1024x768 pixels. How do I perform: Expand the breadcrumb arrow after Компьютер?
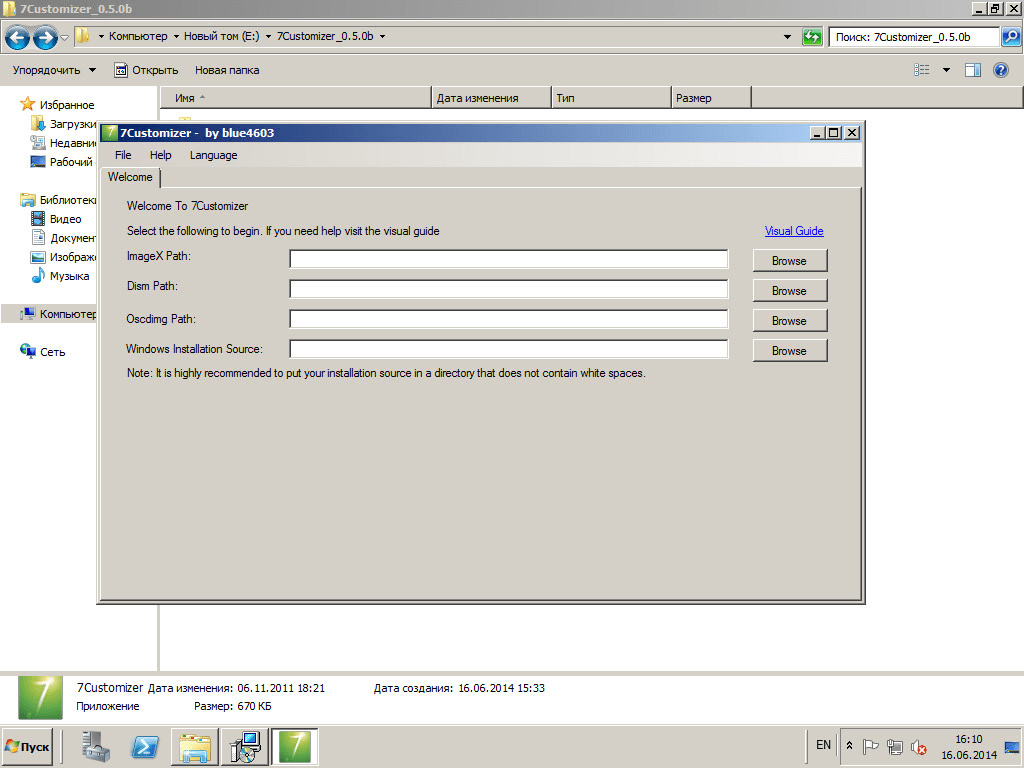(176, 37)
